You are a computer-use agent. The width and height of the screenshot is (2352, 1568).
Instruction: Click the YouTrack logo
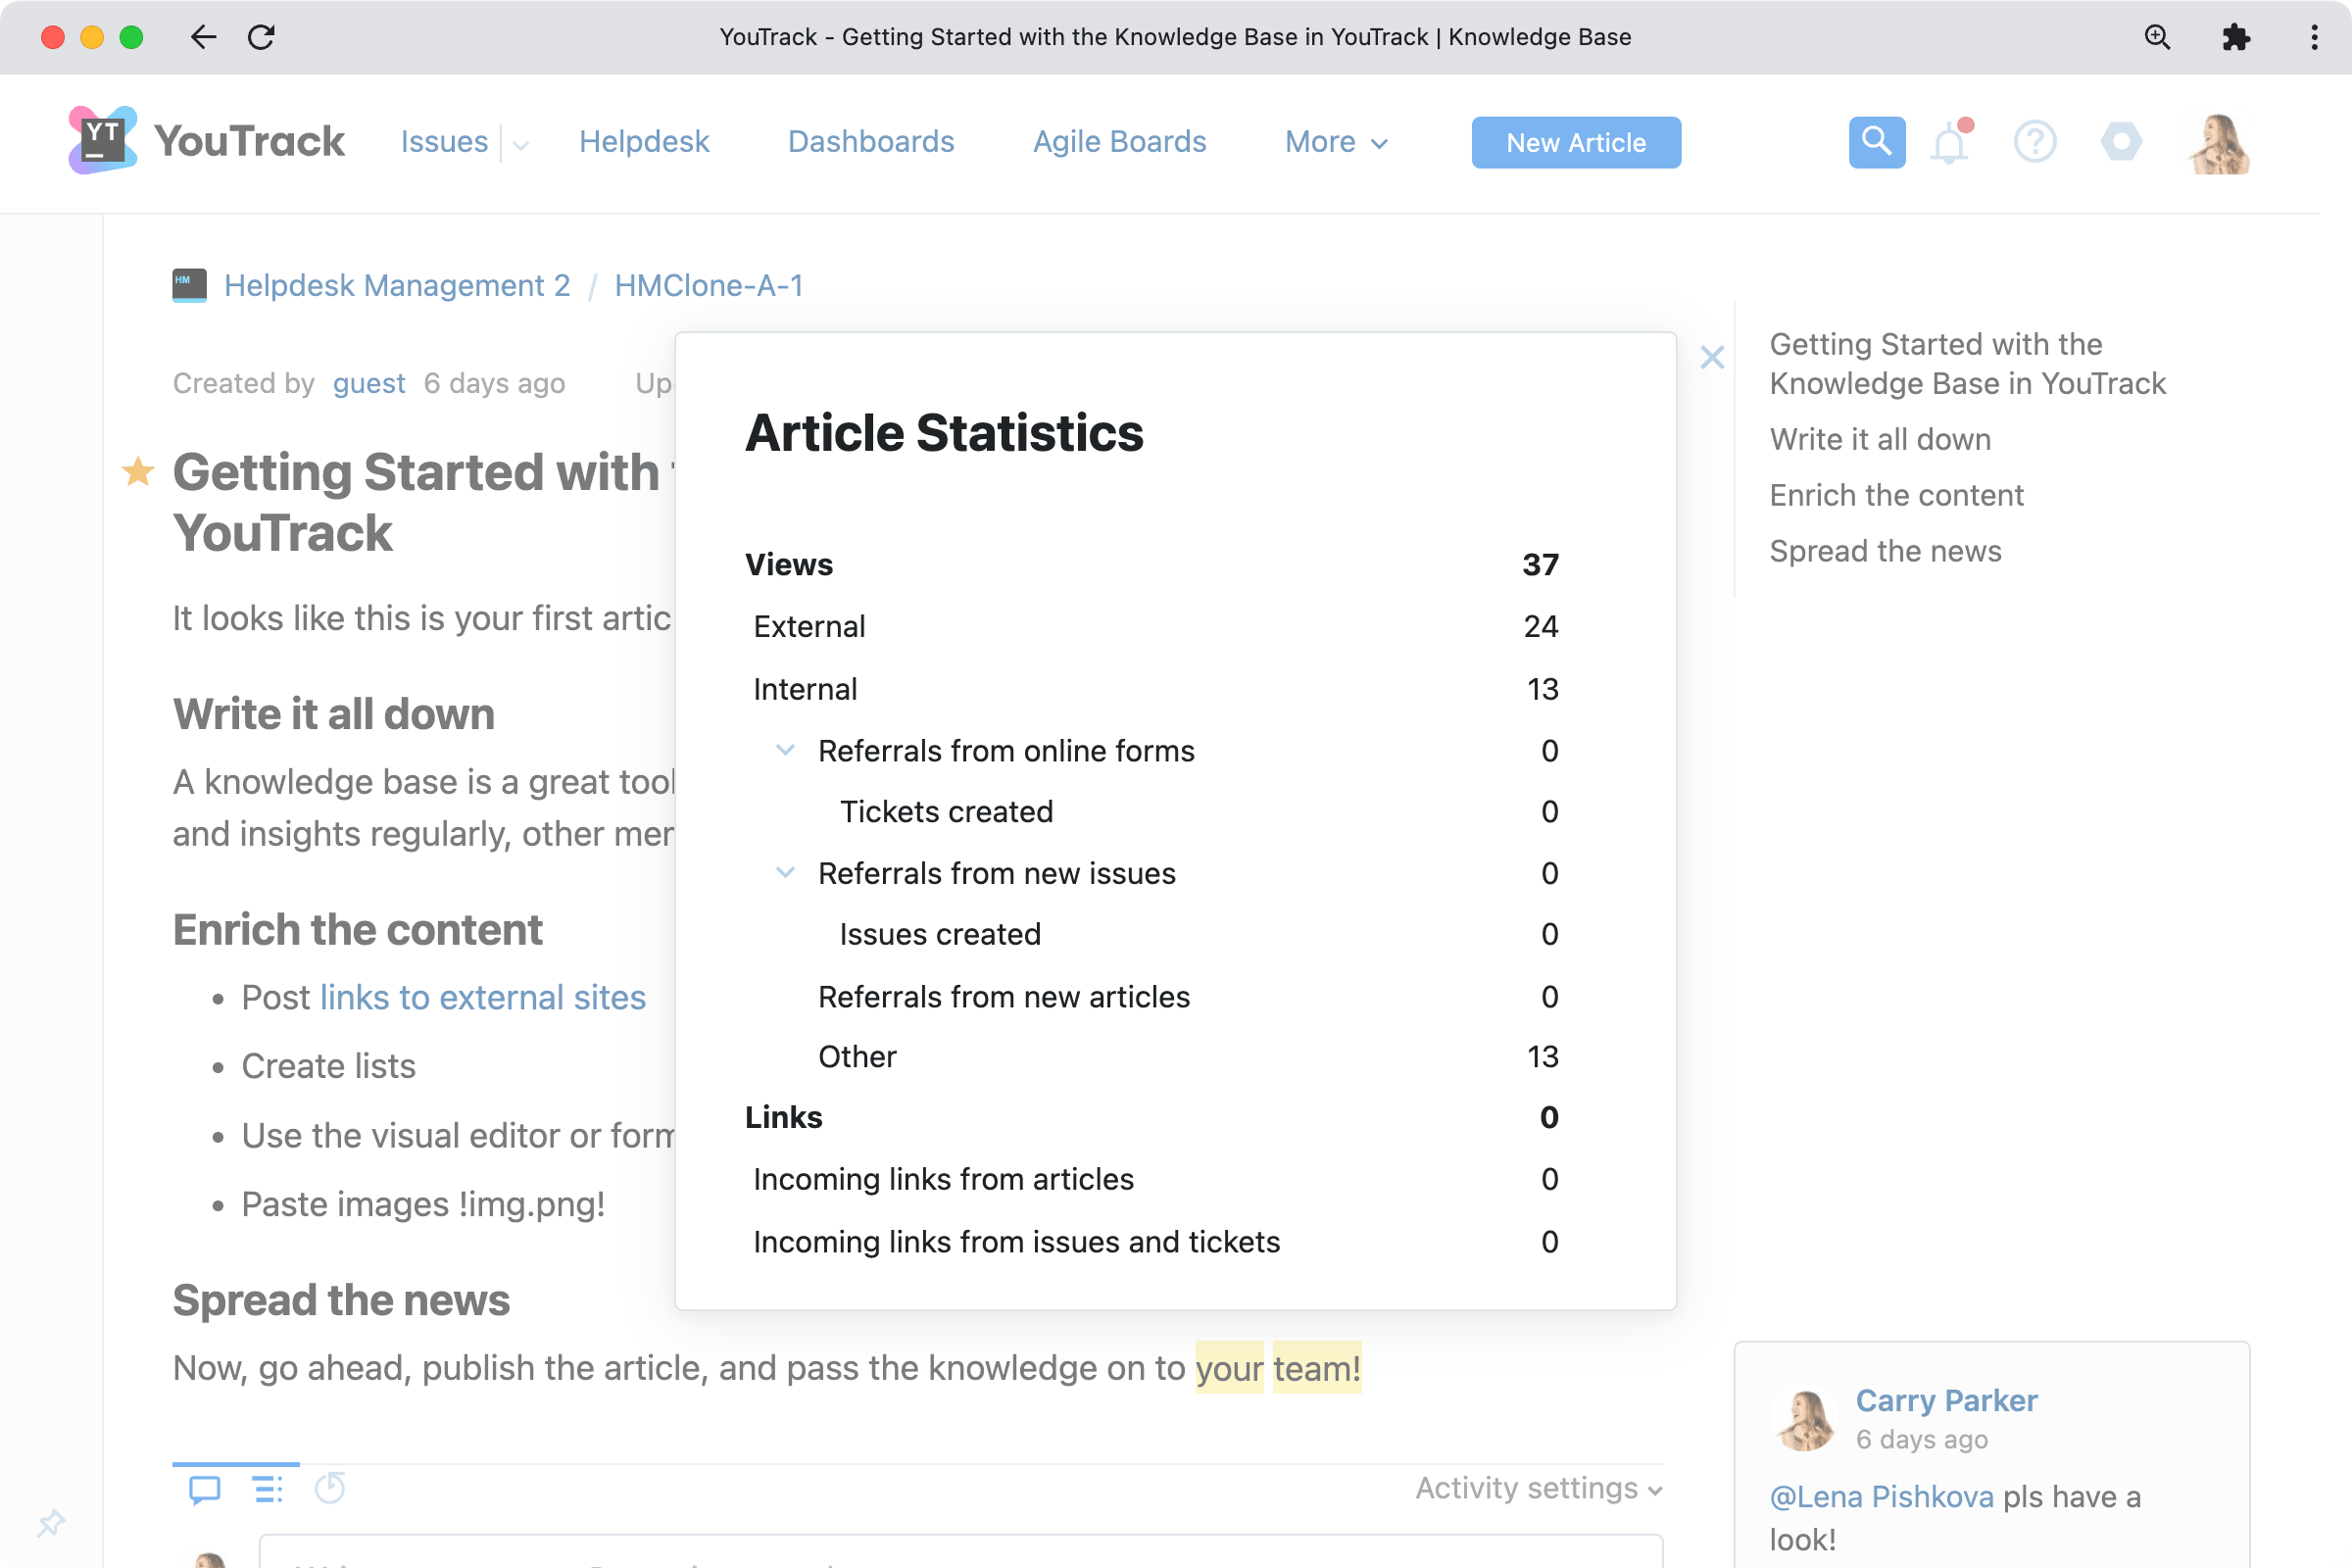tap(103, 140)
